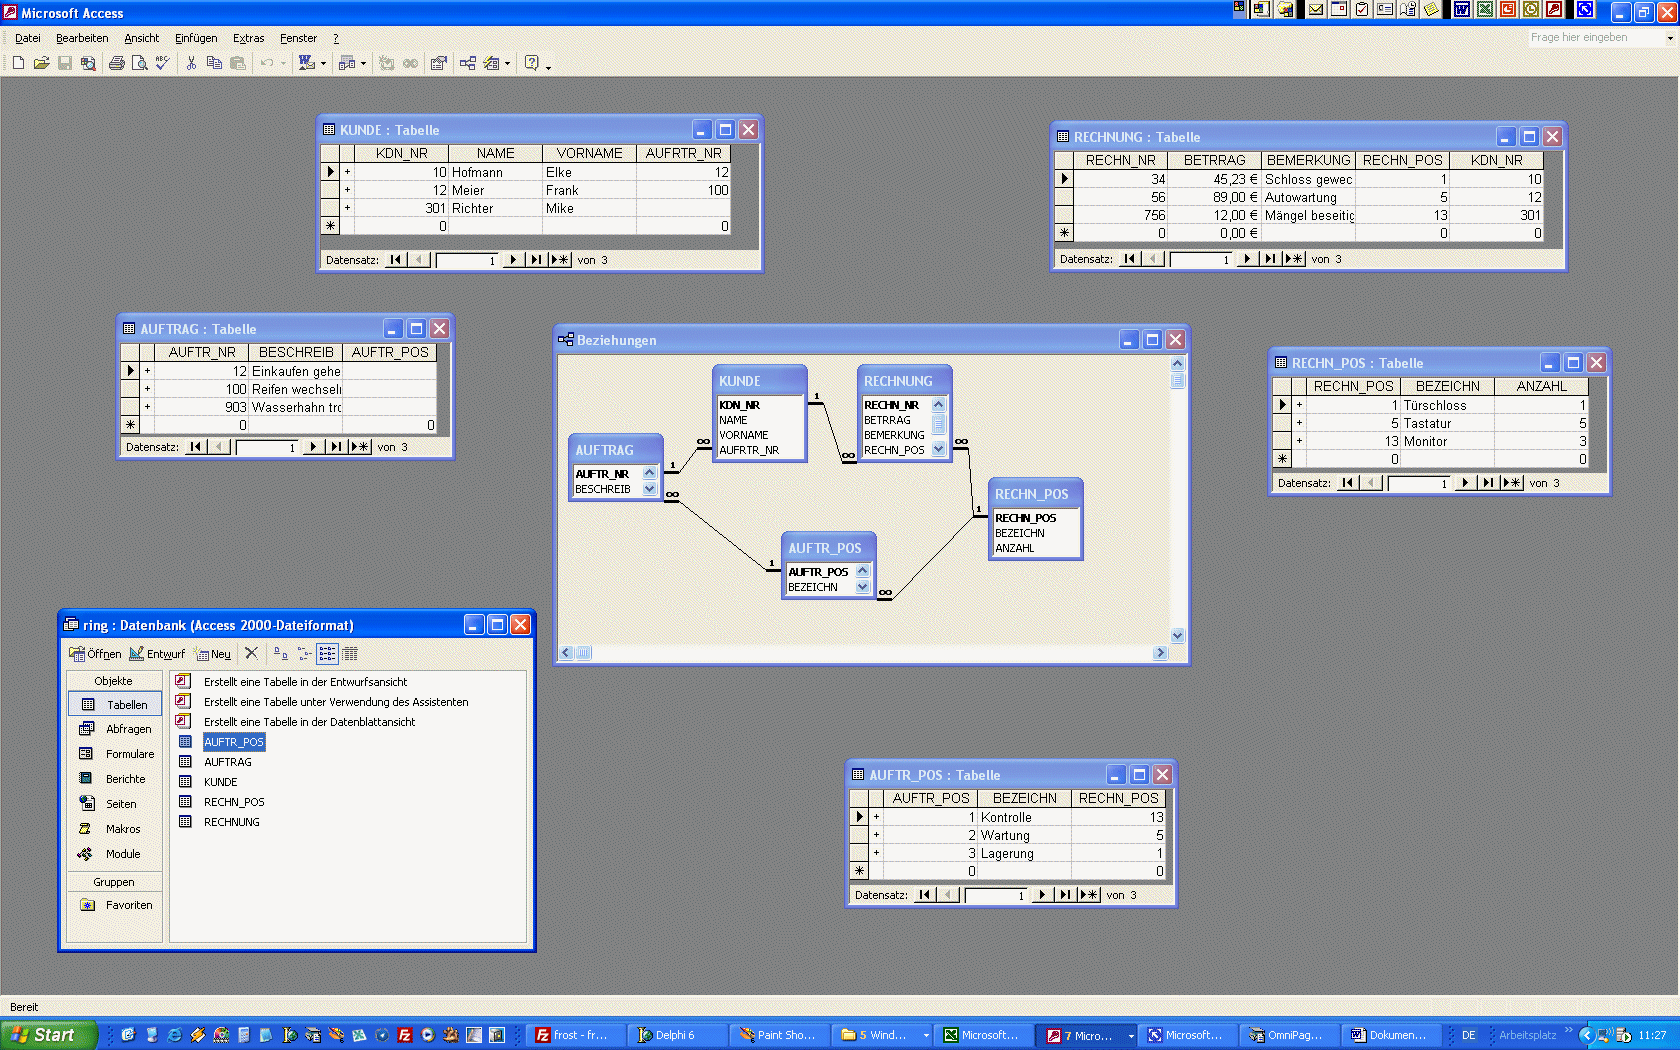The width and height of the screenshot is (1680, 1050).
Task: Add new record in RECHN_POS table navigator
Action: tap(1512, 483)
